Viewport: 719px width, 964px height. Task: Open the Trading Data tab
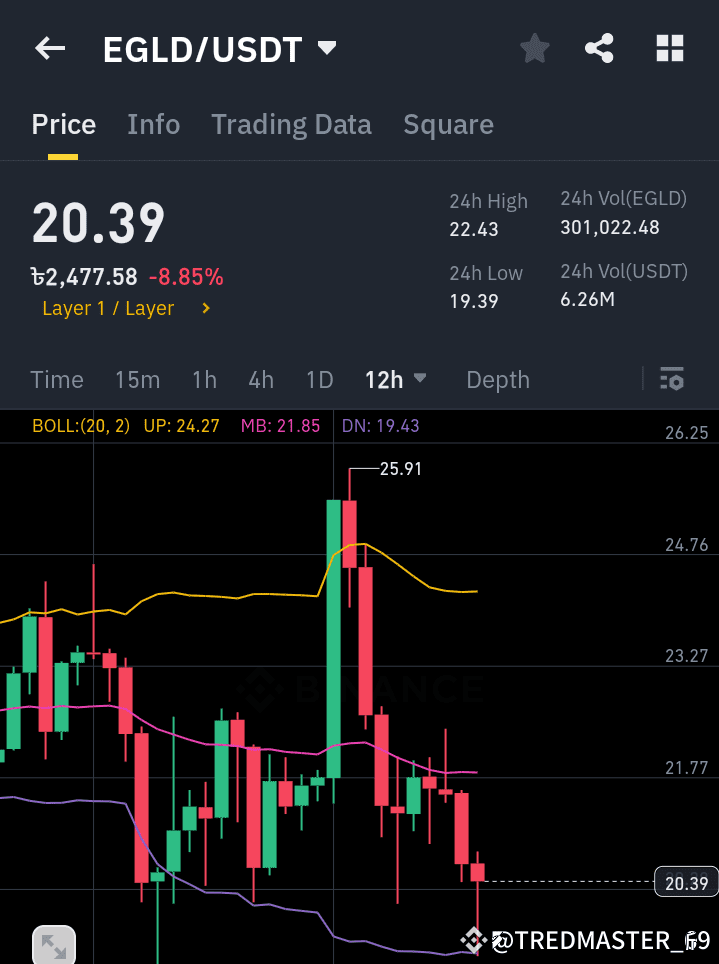(x=291, y=124)
